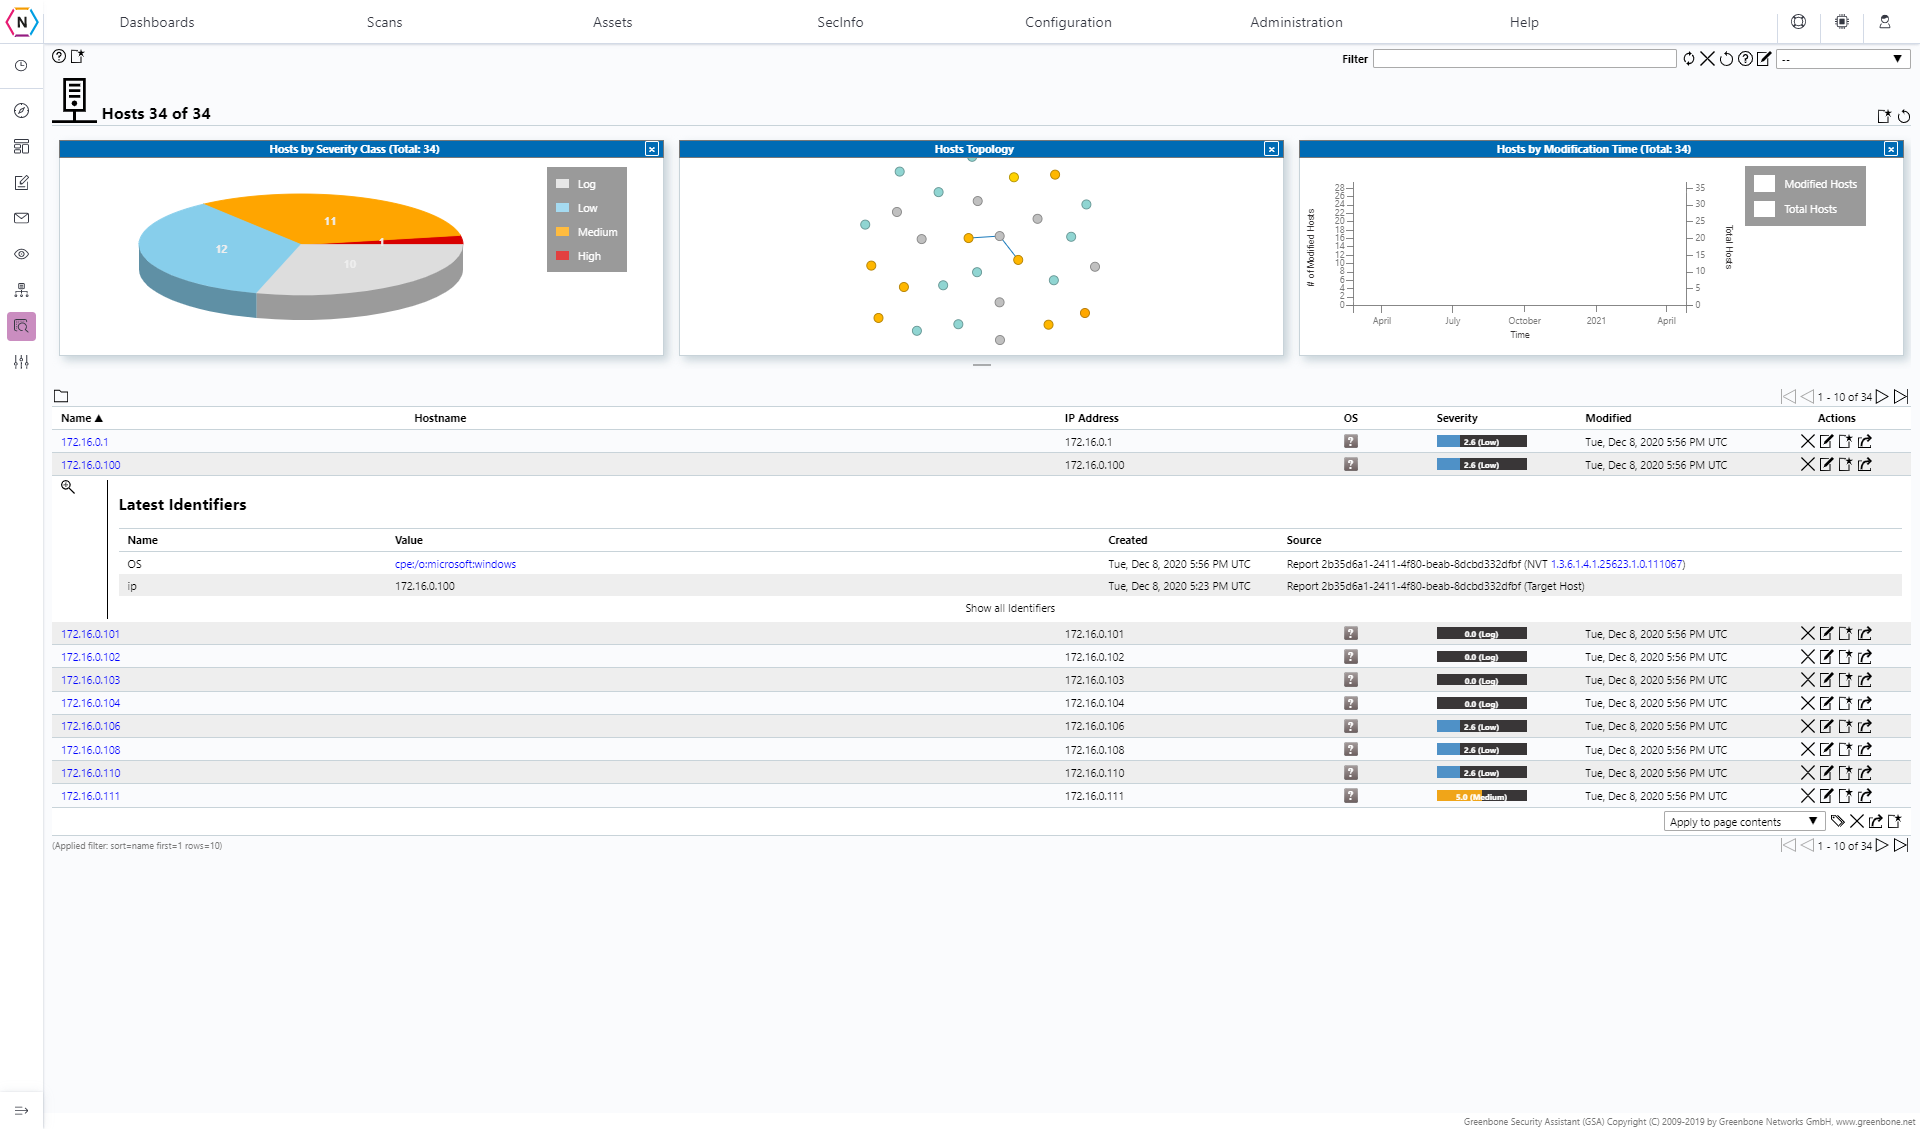Screen dimensions: 1920x1129
Task: Sort table by Name column
Action: click(82, 418)
